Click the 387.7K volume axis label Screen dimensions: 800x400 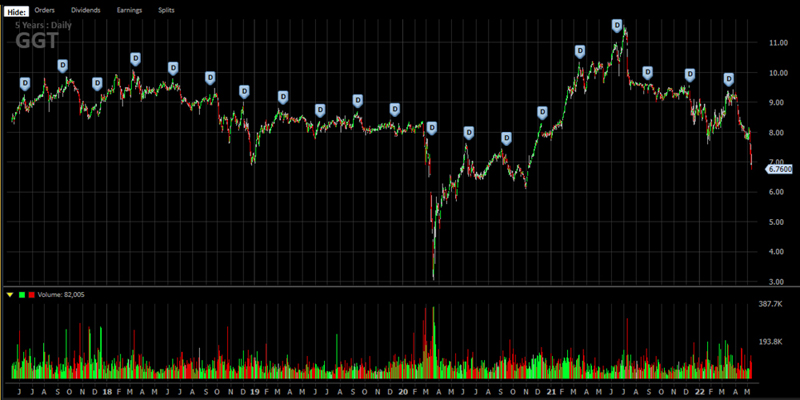[x=770, y=304]
